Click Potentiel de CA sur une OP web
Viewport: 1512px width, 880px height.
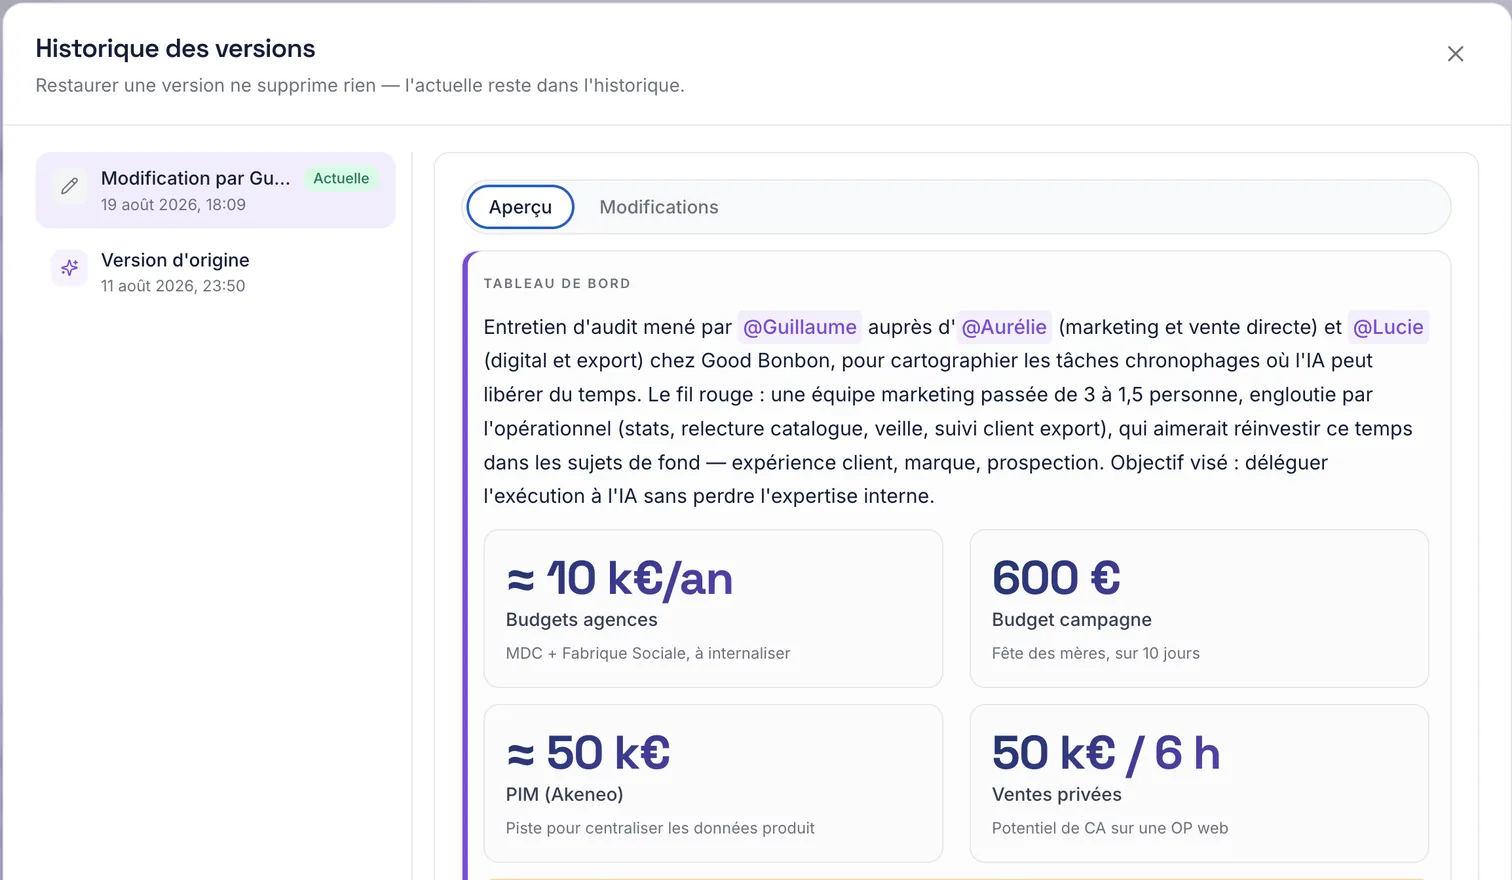pos(1110,828)
